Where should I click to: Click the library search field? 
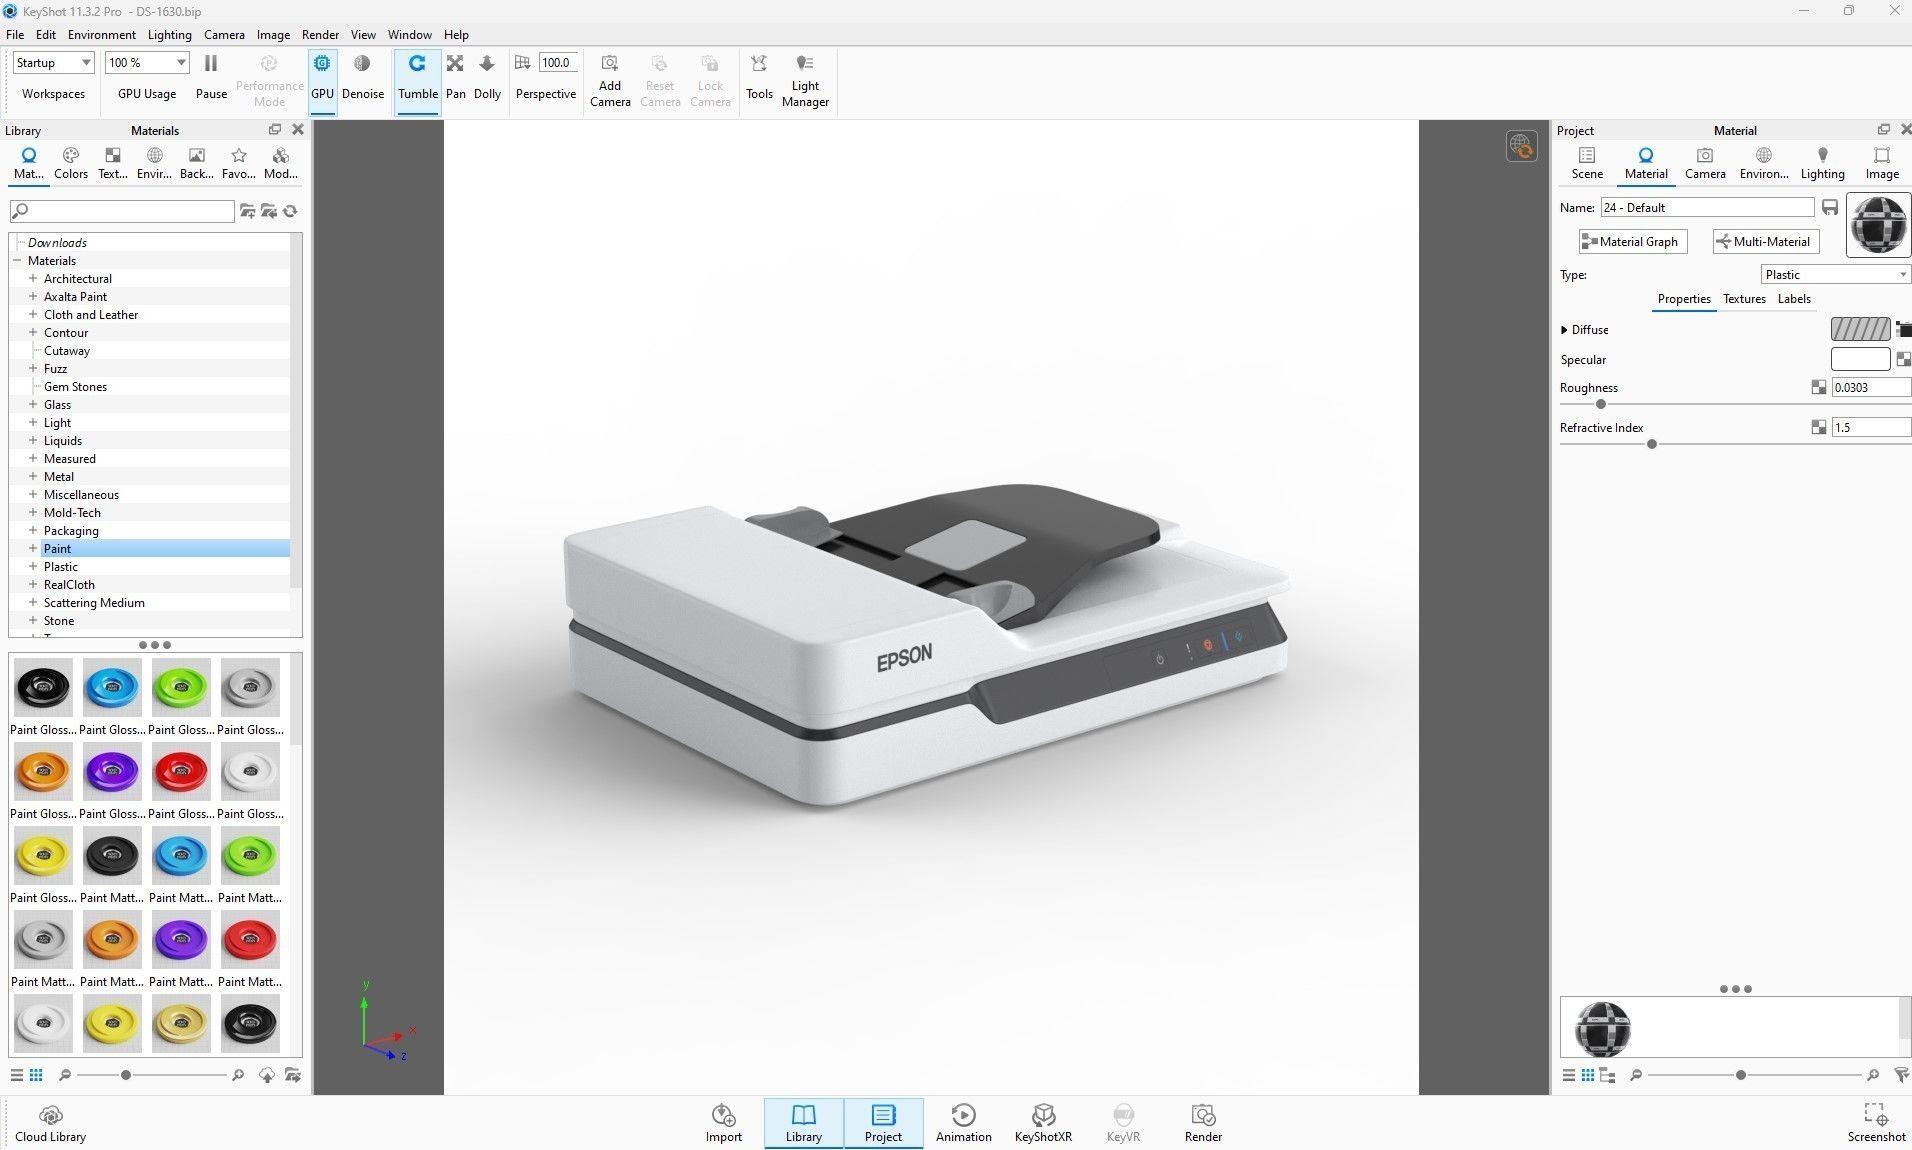[x=122, y=211]
